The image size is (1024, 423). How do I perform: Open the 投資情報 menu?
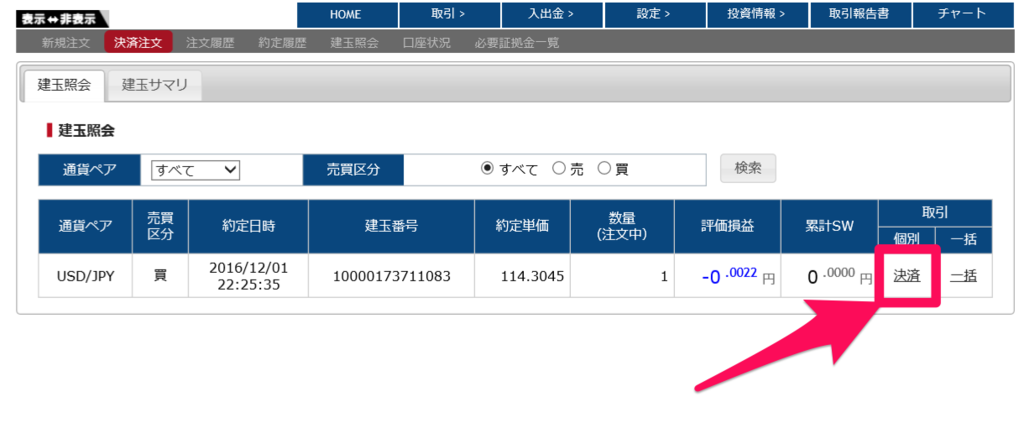coord(758,15)
